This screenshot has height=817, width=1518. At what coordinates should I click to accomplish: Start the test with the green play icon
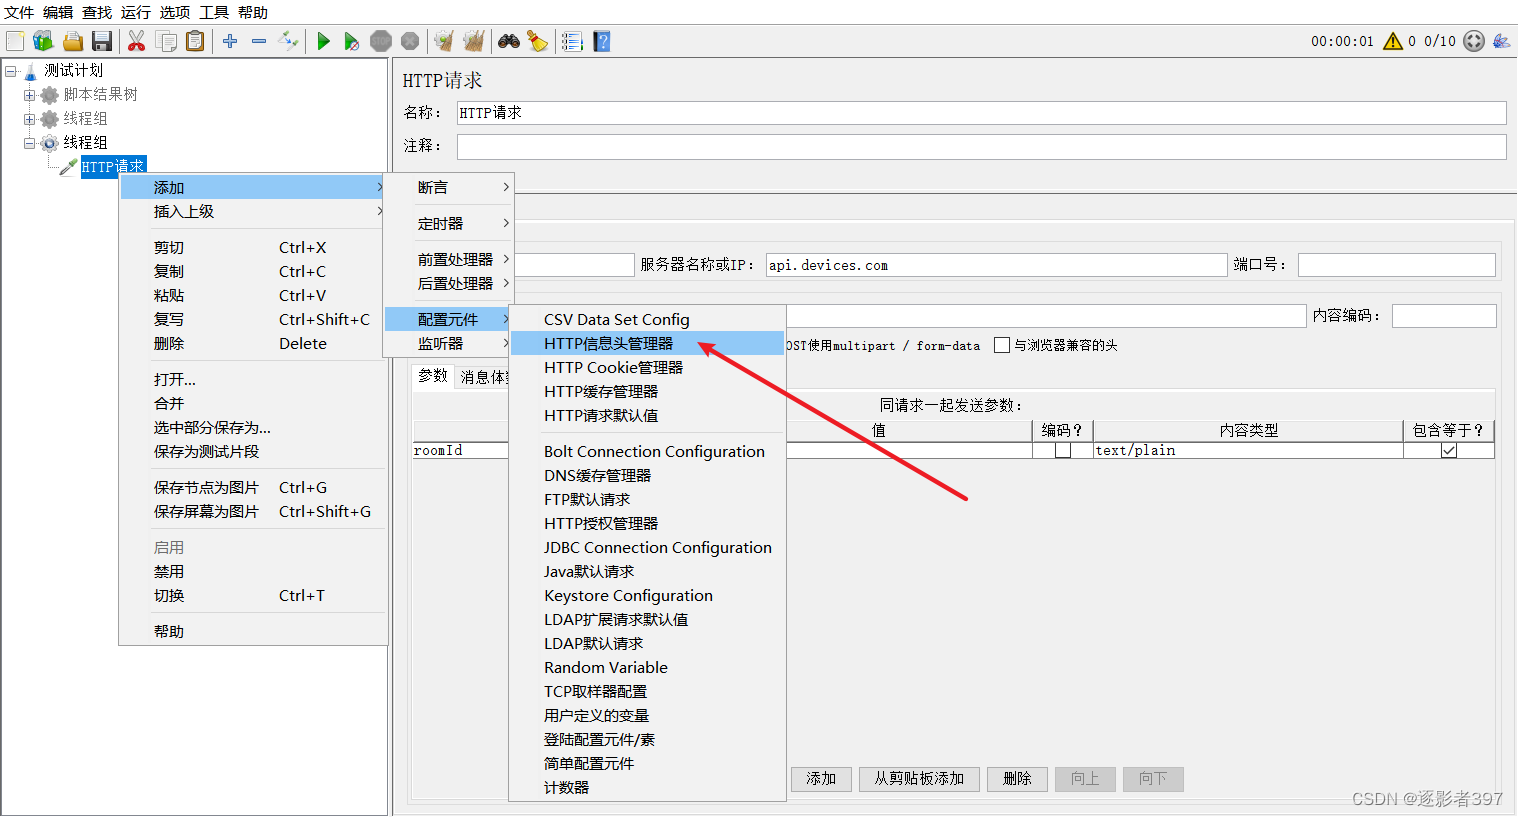coord(323,41)
